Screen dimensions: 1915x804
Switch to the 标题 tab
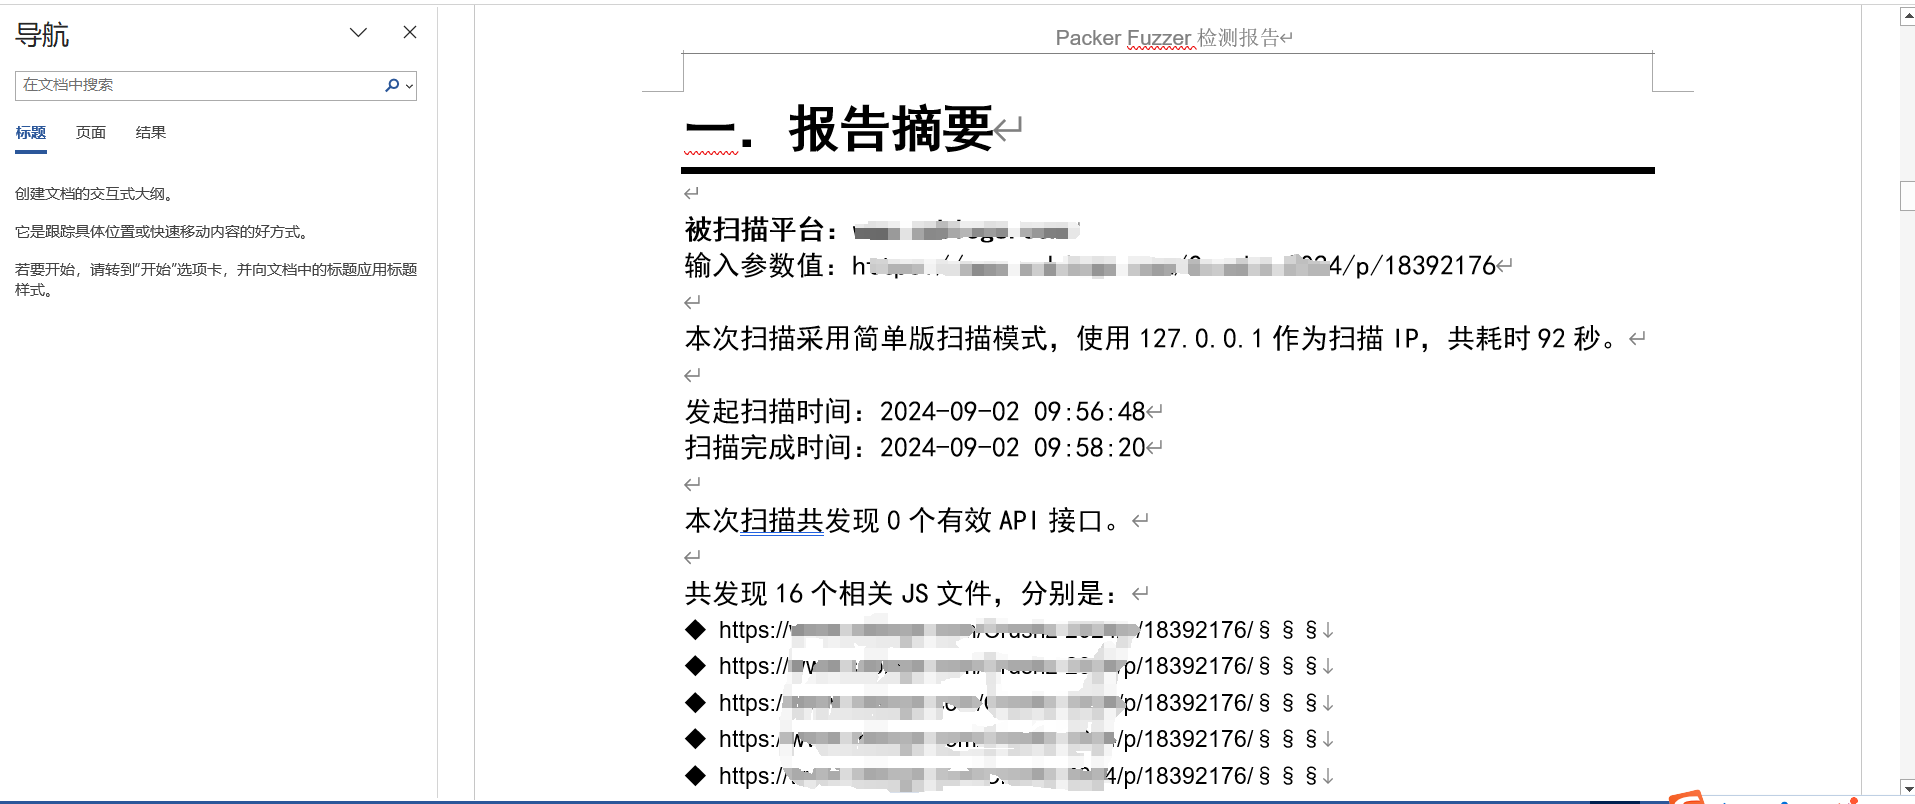[x=31, y=133]
